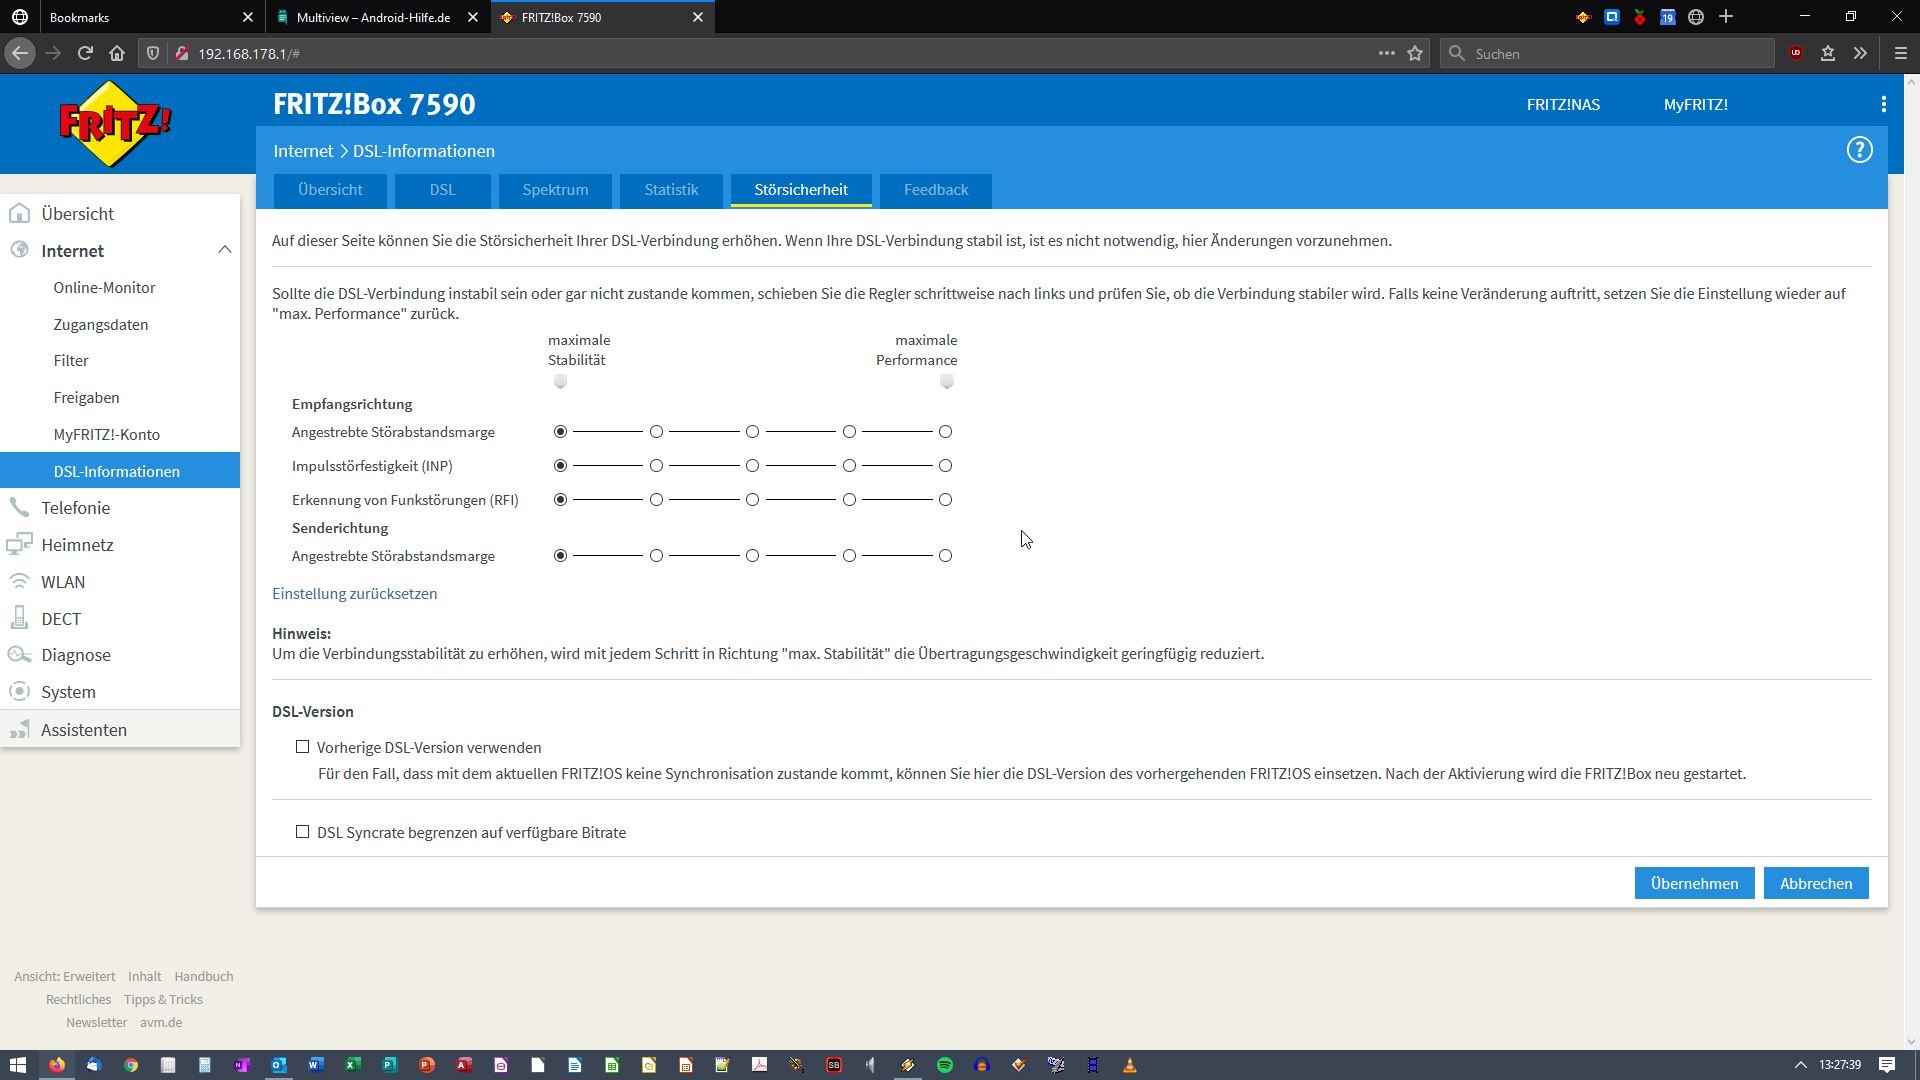Click the Abbrechen button
This screenshot has height=1080, width=1920.
point(1816,883)
